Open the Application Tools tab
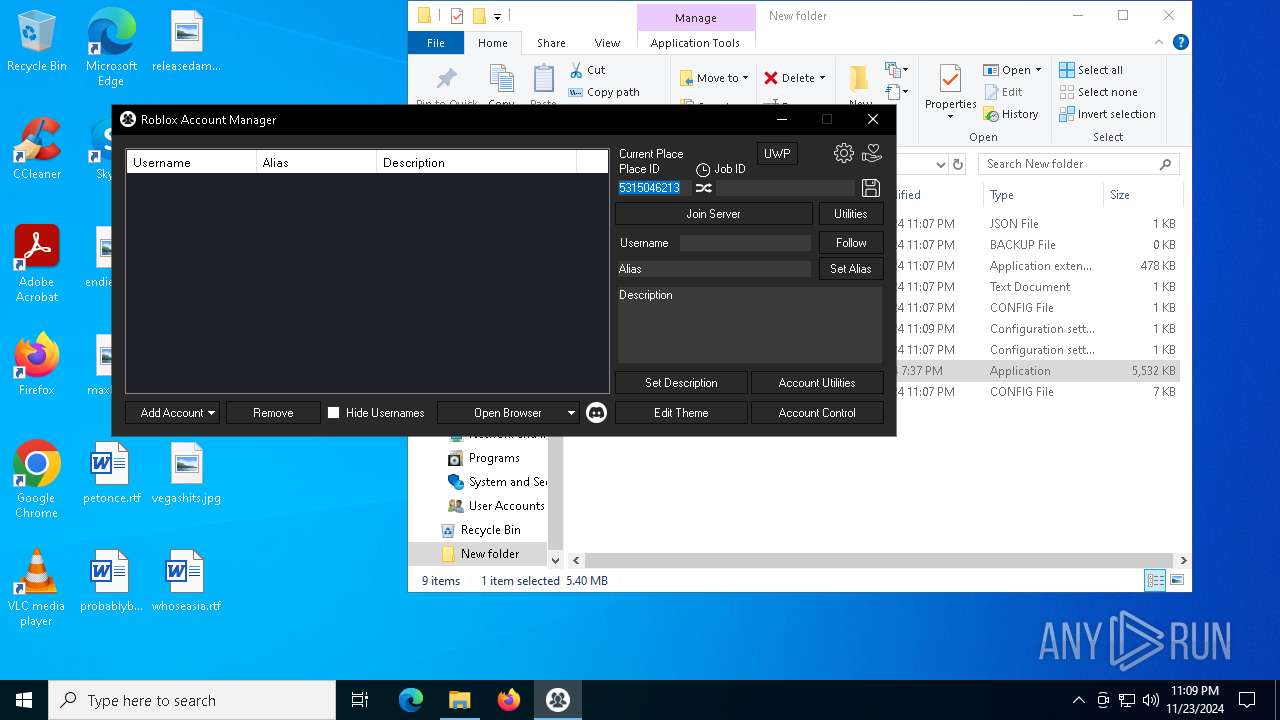Screen dimensions: 1280x720 (695, 43)
